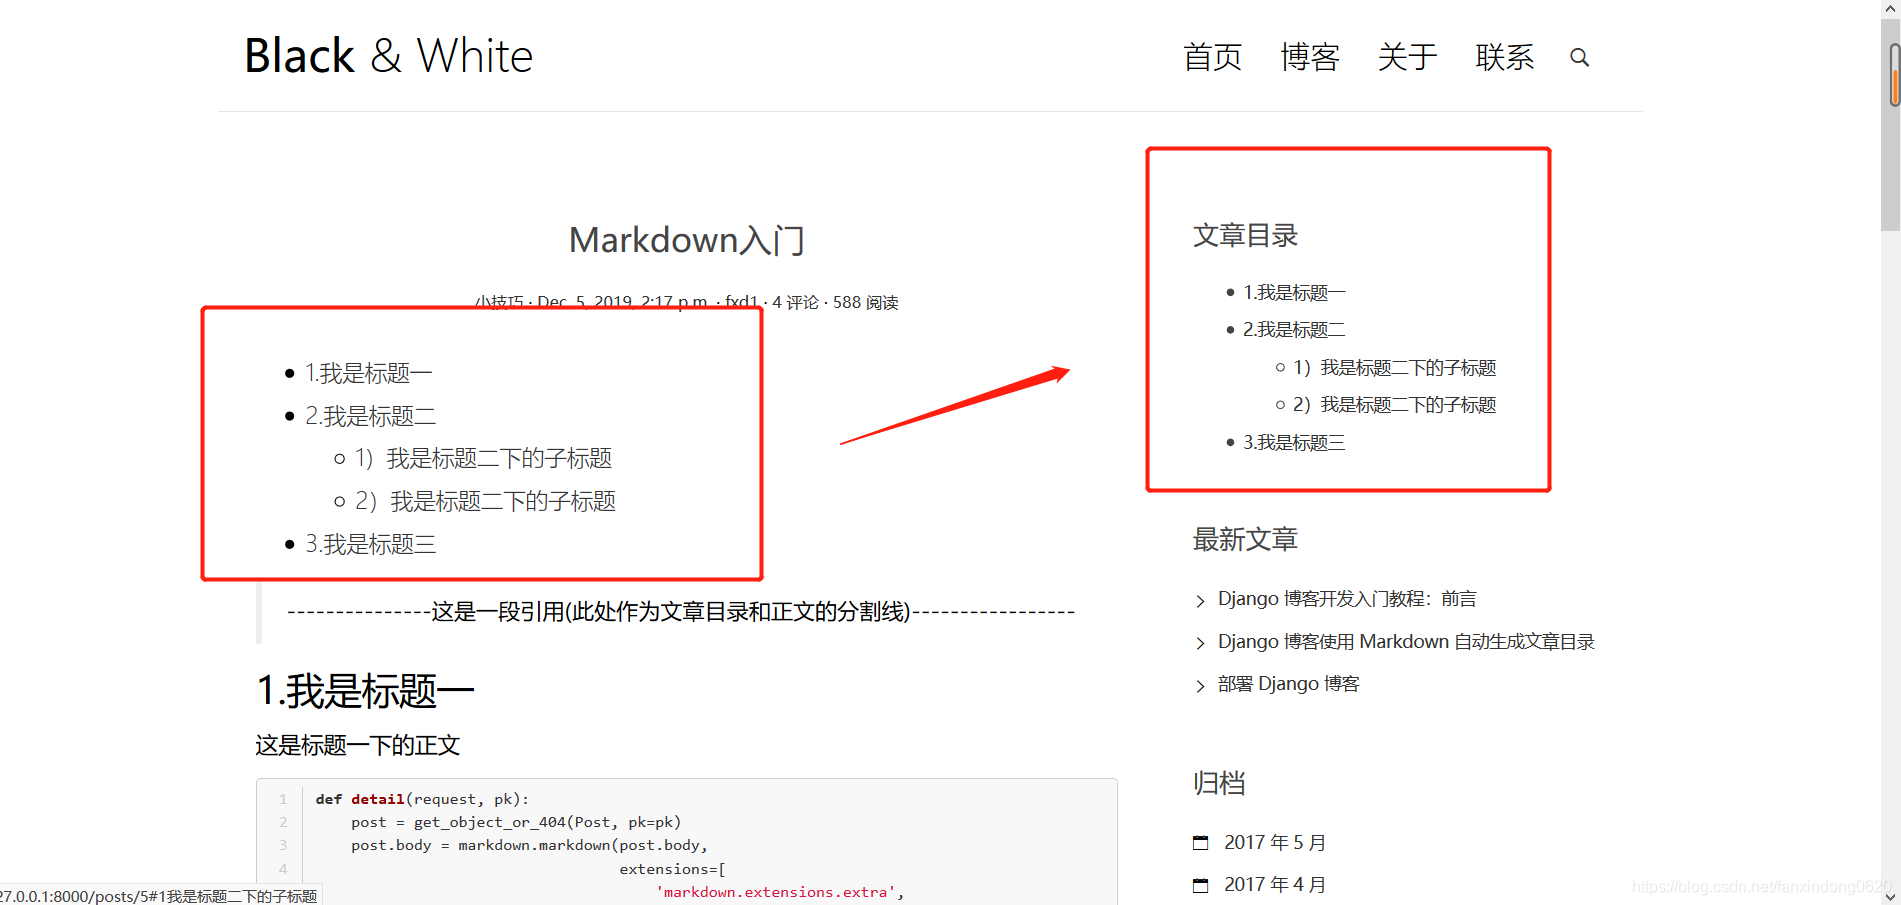Select 1）我是标题二下的子标题 in sidebar 文章目录
The height and width of the screenshot is (905, 1901).
[x=1395, y=367]
